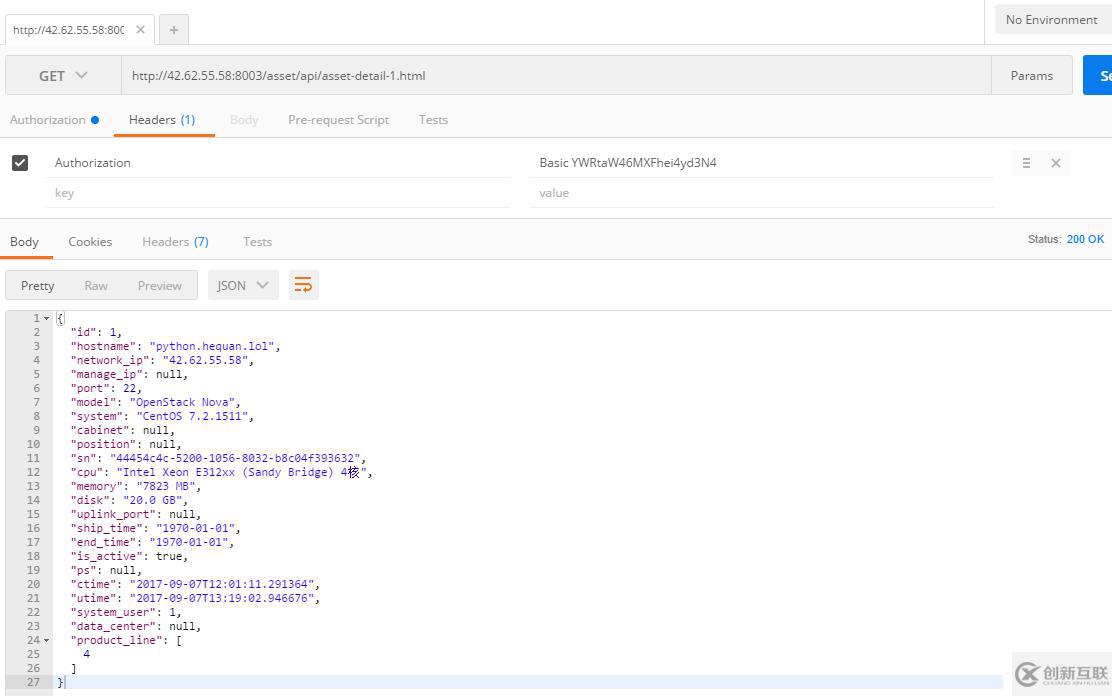
Task: Collapse the product_line array at line 24
Action: coord(47,640)
